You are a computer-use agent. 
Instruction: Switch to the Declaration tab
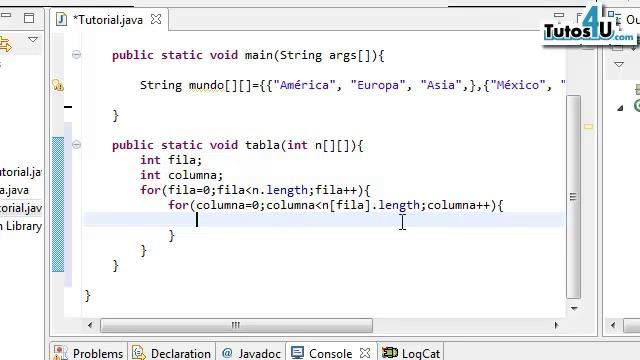[172, 353]
